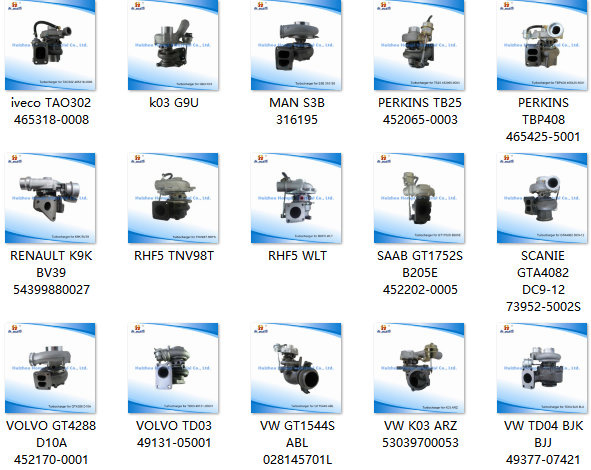This screenshot has width=591, height=470.
Task: Select the k03 G9U turbocharger thumbnail
Action: point(173,45)
